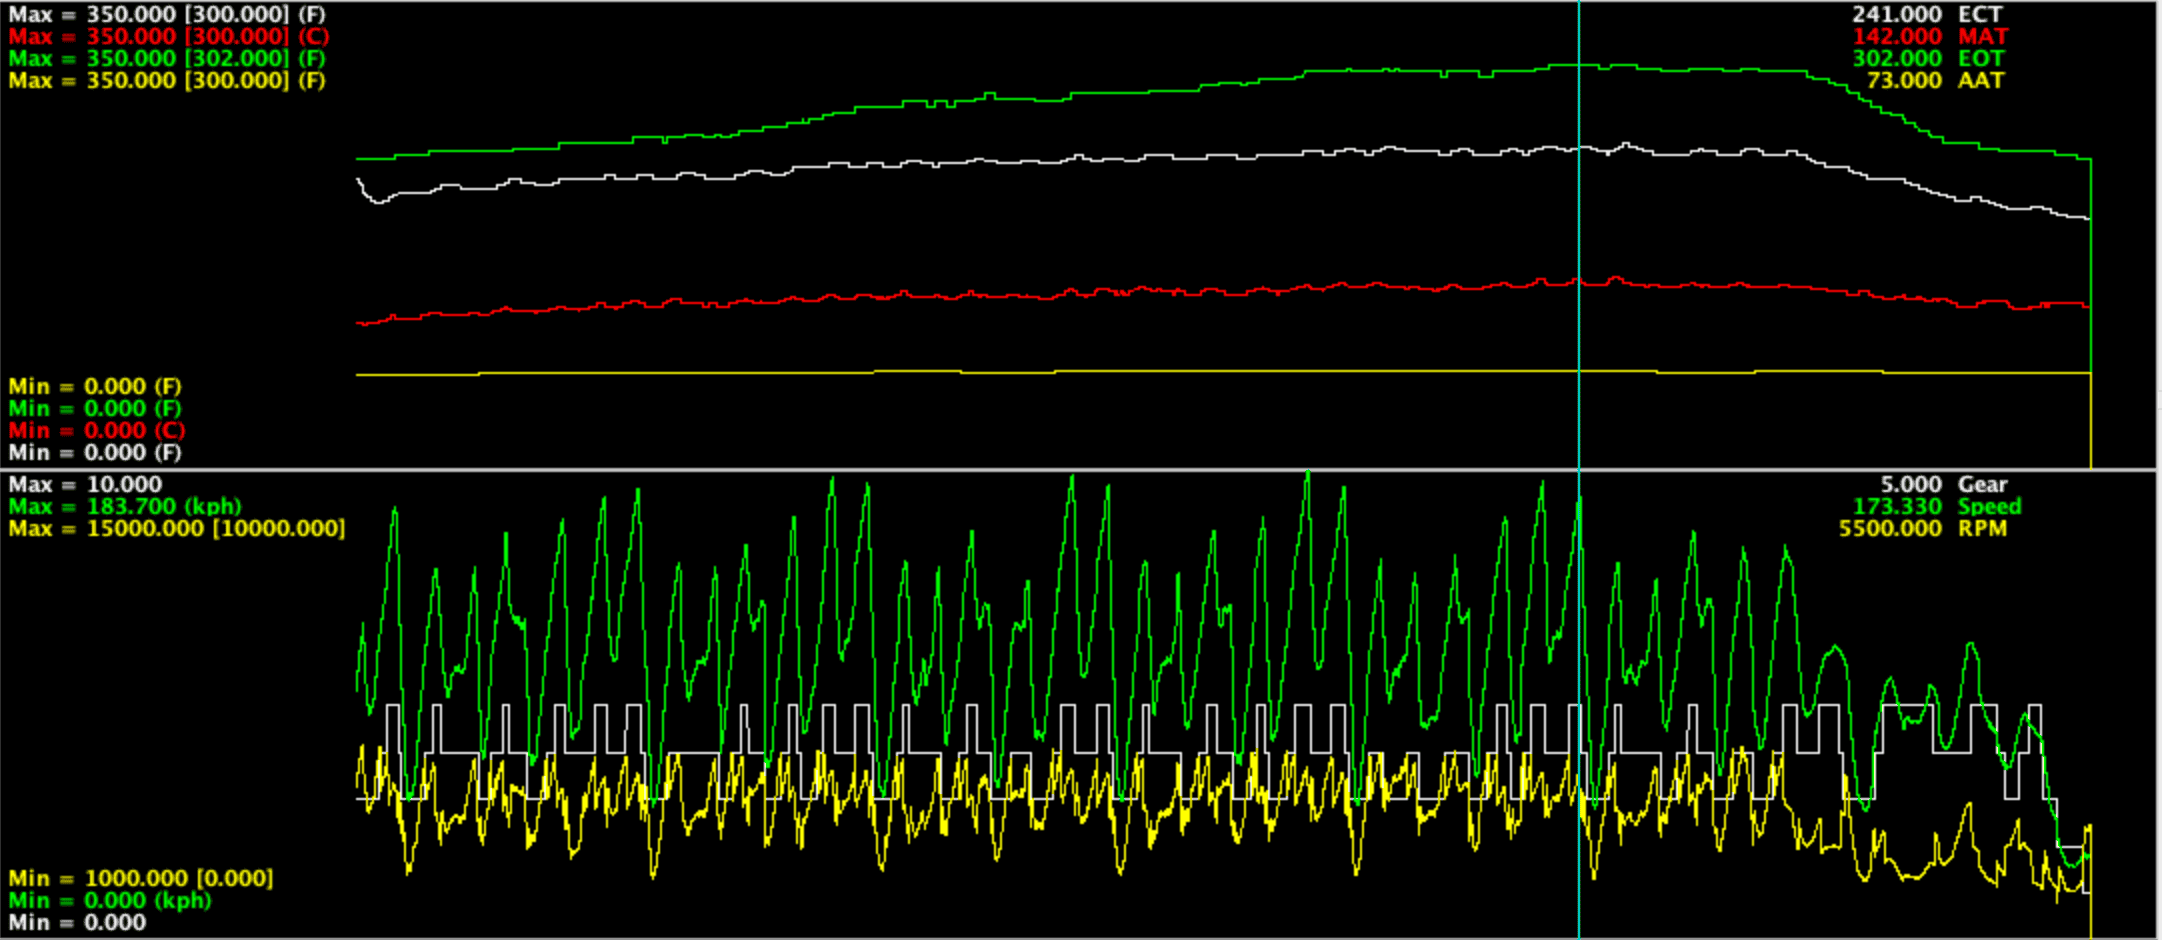Image resolution: width=2162 pixels, height=940 pixels.
Task: Select the ECT channel name label
Action: point(1980,14)
